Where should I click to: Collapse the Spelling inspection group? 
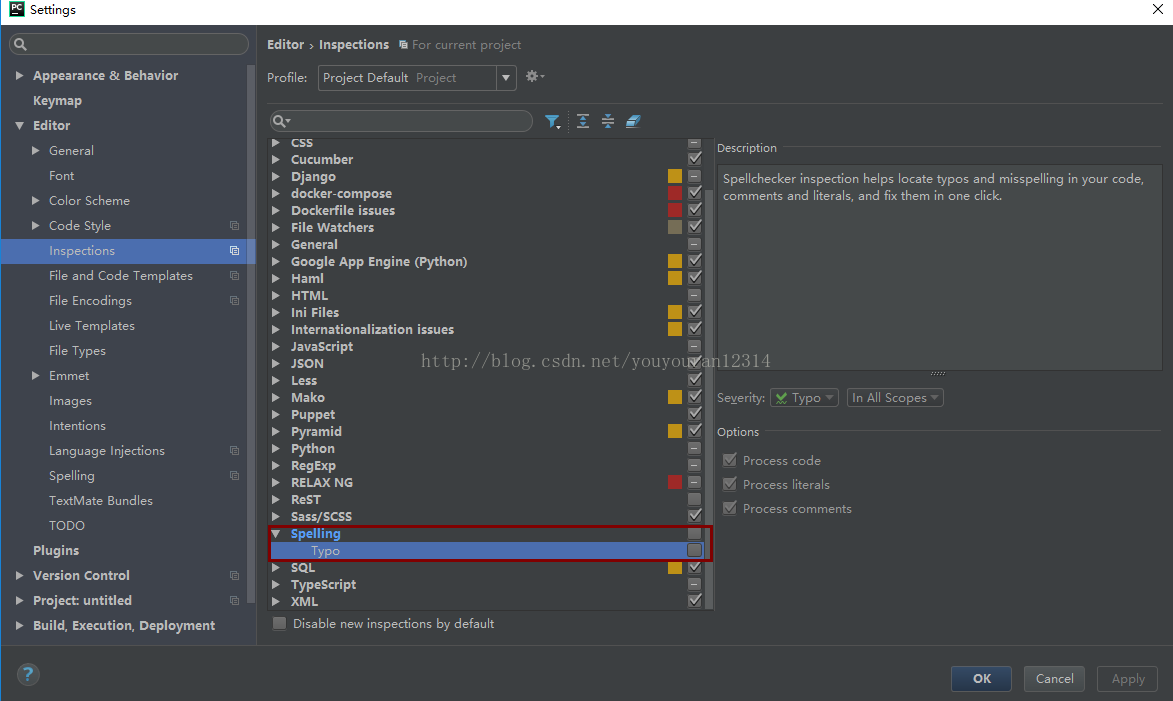click(276, 533)
